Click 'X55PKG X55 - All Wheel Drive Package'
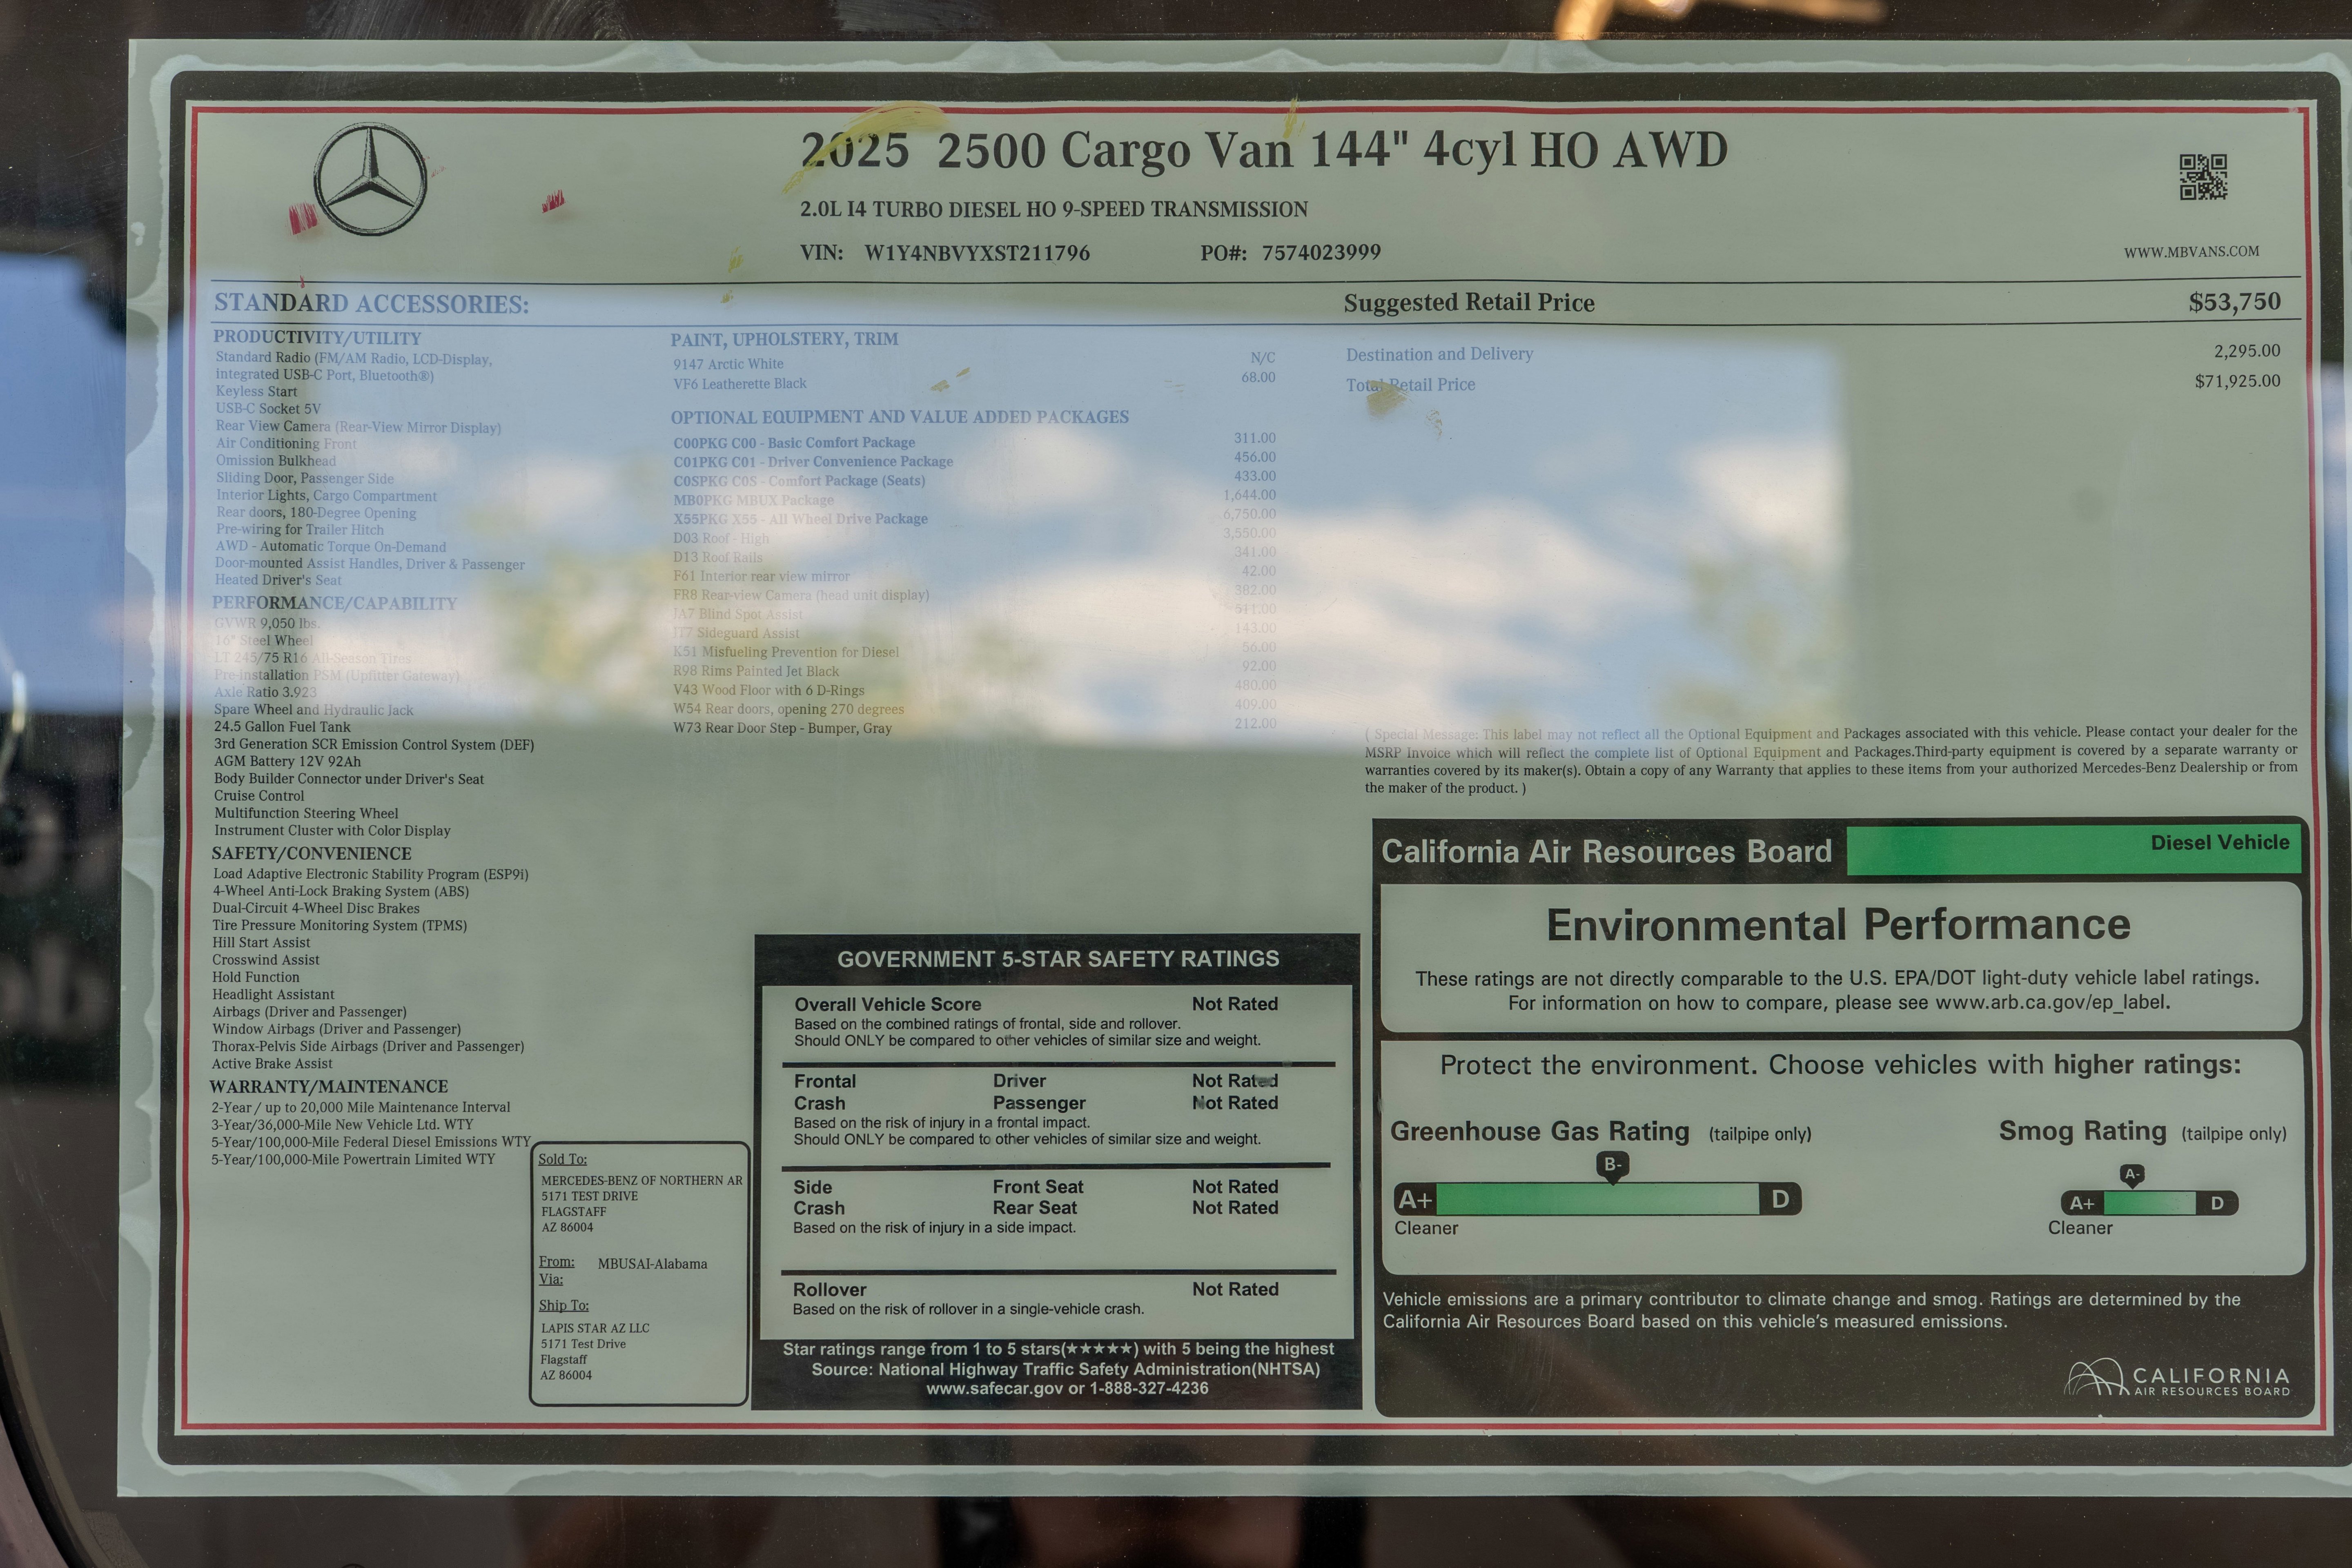 click(x=800, y=518)
